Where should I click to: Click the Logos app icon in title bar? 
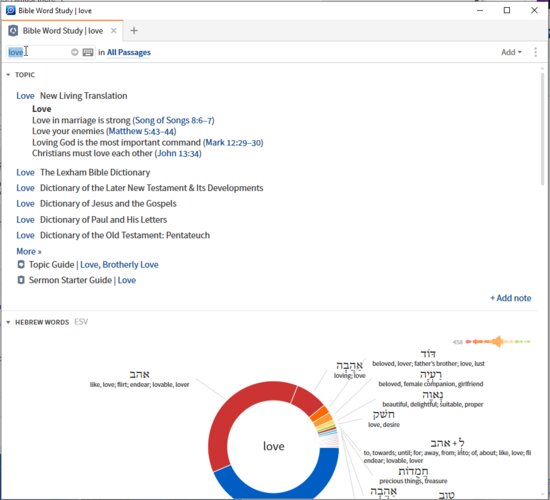pyautogui.click(x=11, y=11)
